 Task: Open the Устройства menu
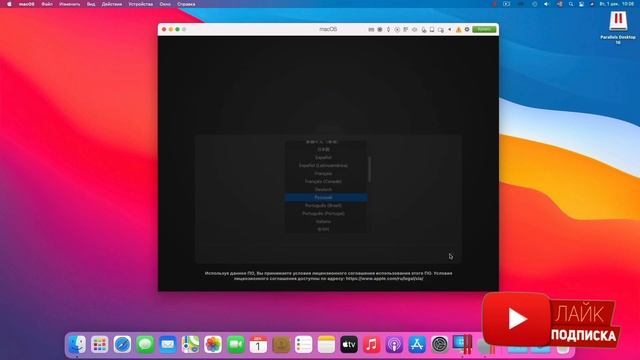click(141, 4)
